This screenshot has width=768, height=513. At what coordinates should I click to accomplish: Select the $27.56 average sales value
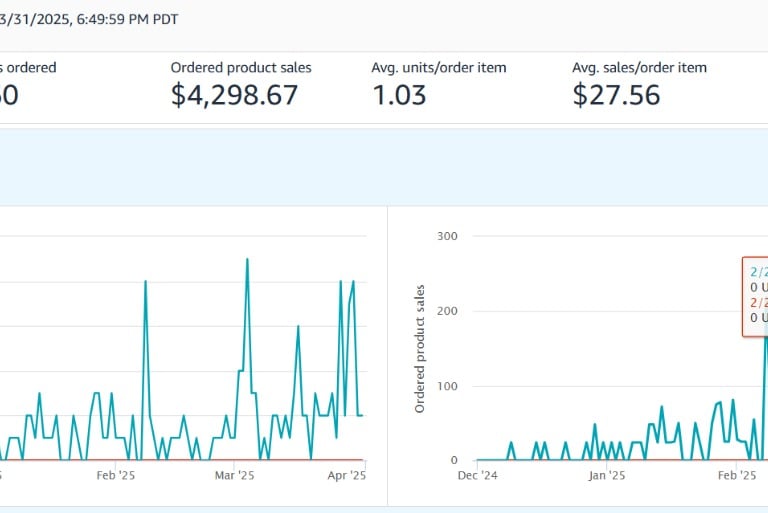coord(617,95)
